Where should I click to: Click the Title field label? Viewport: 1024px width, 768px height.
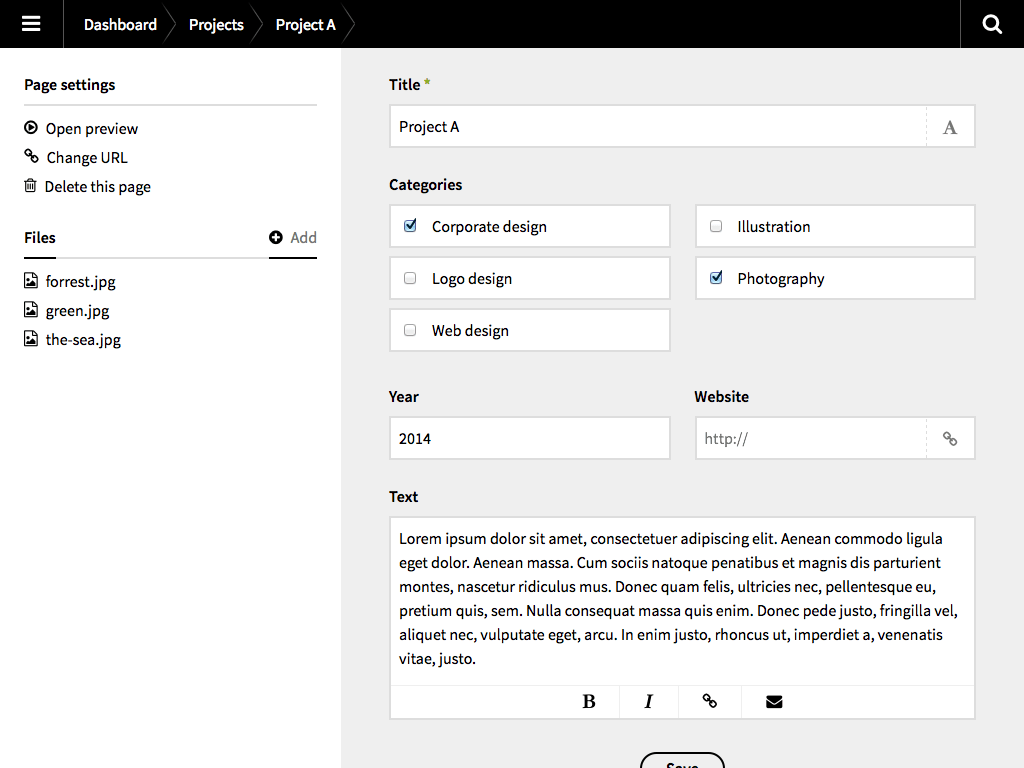tap(405, 85)
